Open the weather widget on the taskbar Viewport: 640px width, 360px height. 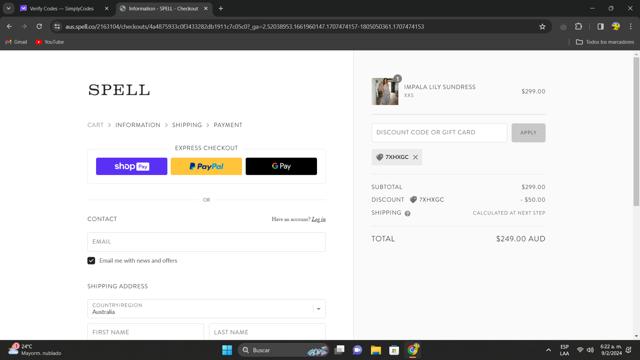pyautogui.click(x=35, y=350)
